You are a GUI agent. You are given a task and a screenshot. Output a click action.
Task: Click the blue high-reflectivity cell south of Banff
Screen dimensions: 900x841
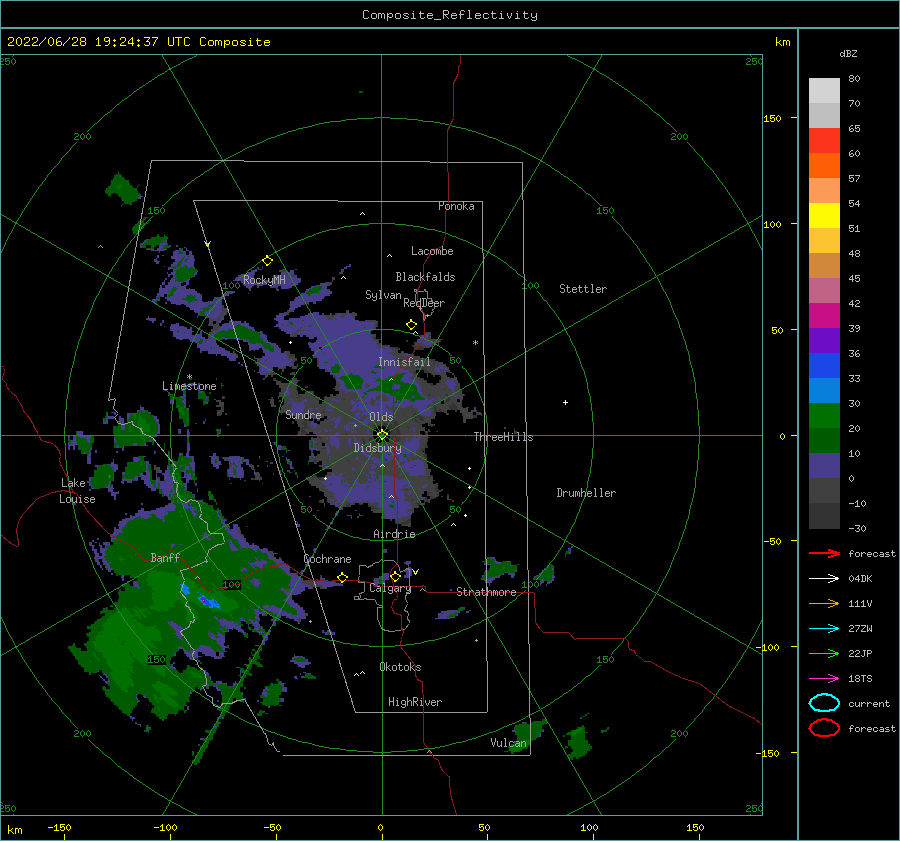(x=208, y=601)
